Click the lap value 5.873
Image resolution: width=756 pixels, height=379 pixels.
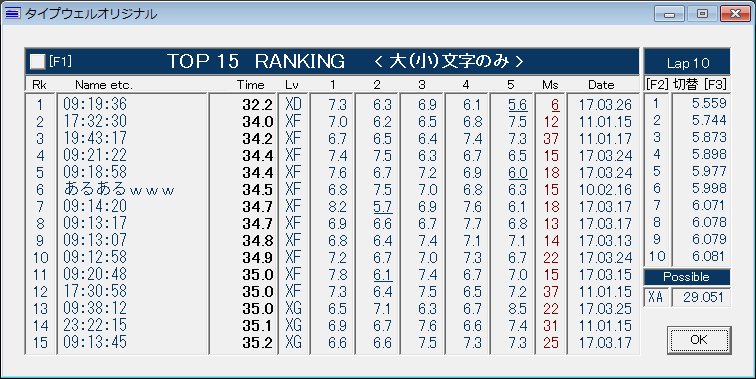(709, 137)
